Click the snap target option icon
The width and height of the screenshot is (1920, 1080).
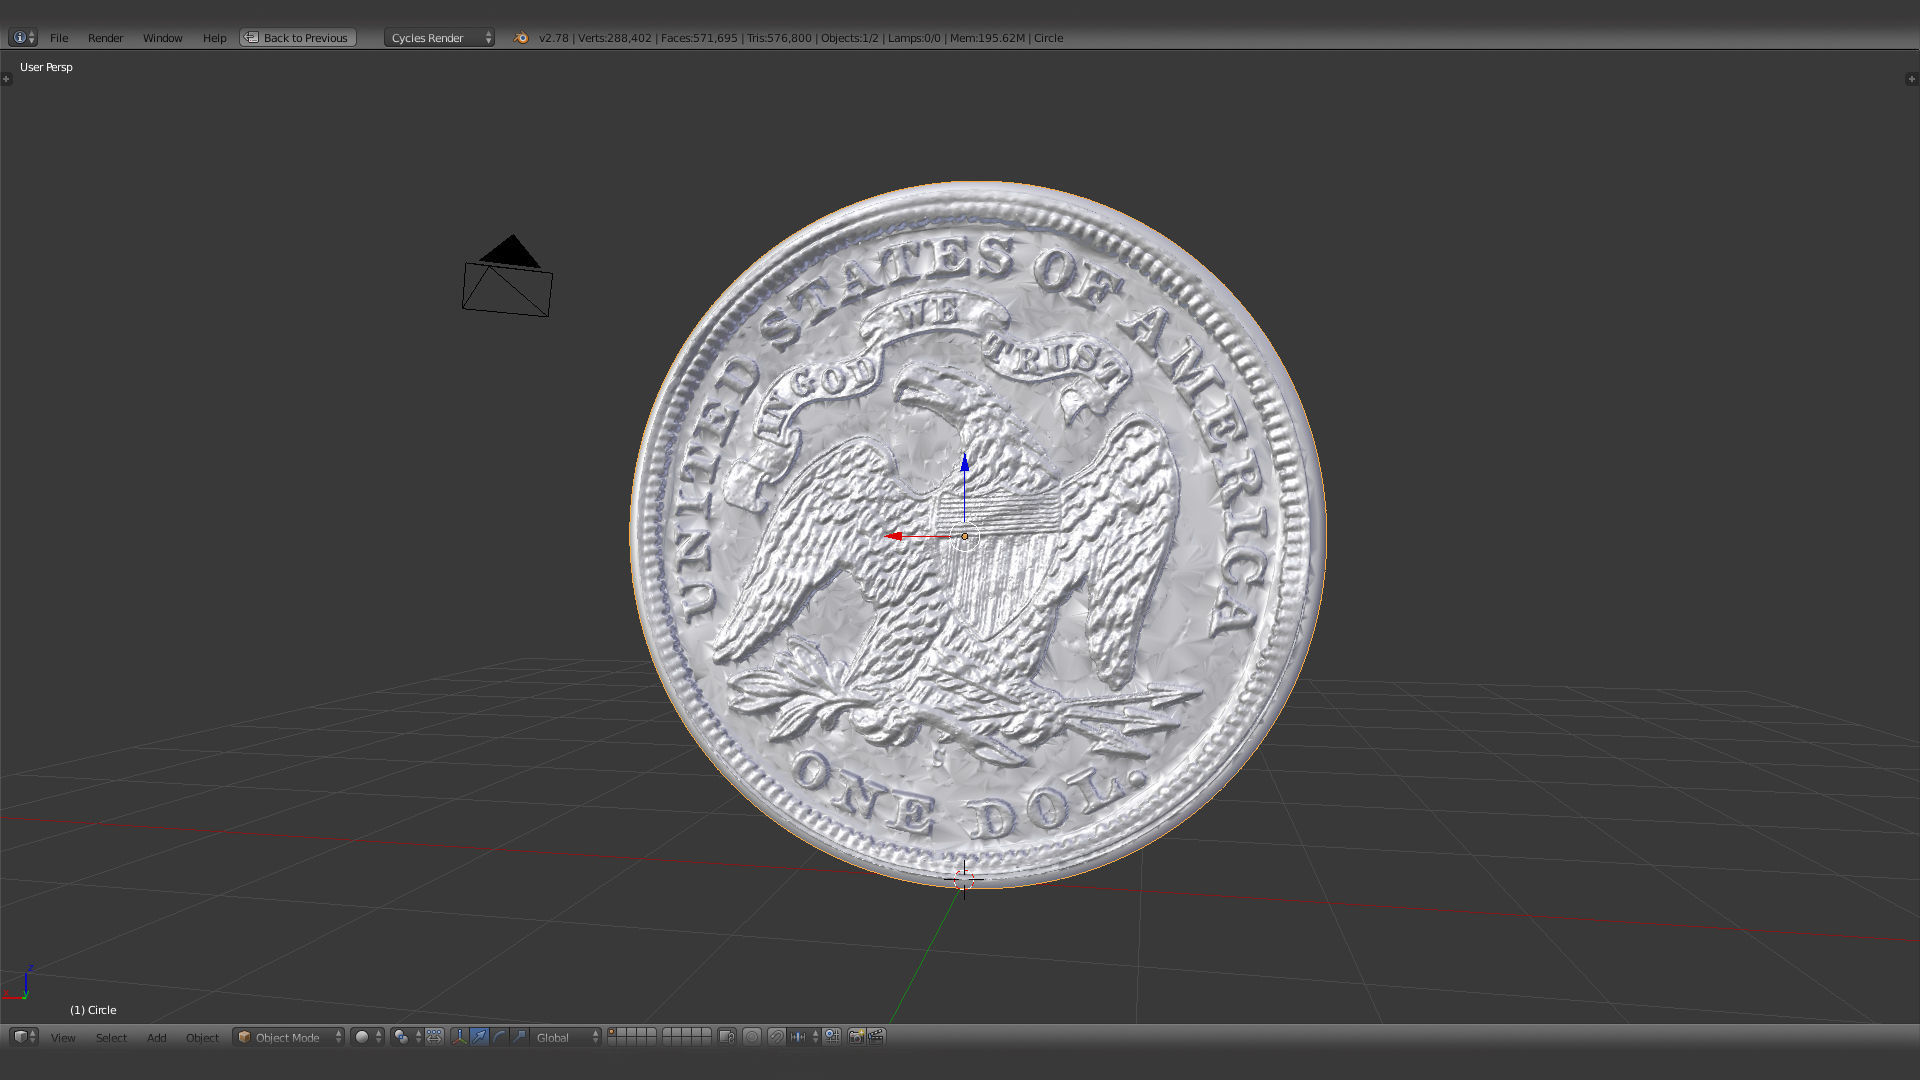pos(832,1037)
